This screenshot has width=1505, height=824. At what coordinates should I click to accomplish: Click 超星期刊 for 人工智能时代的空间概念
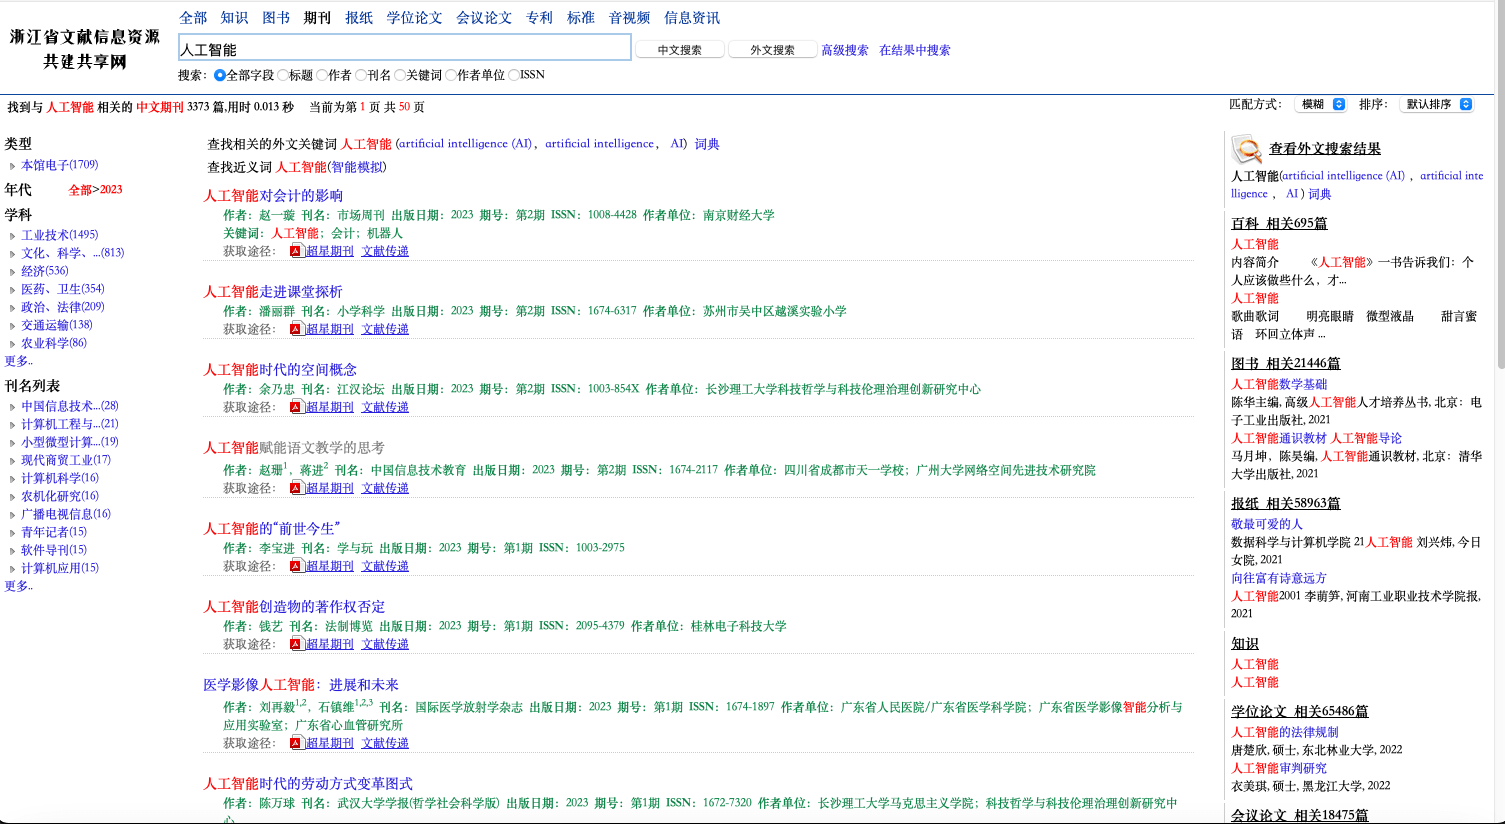click(x=330, y=407)
